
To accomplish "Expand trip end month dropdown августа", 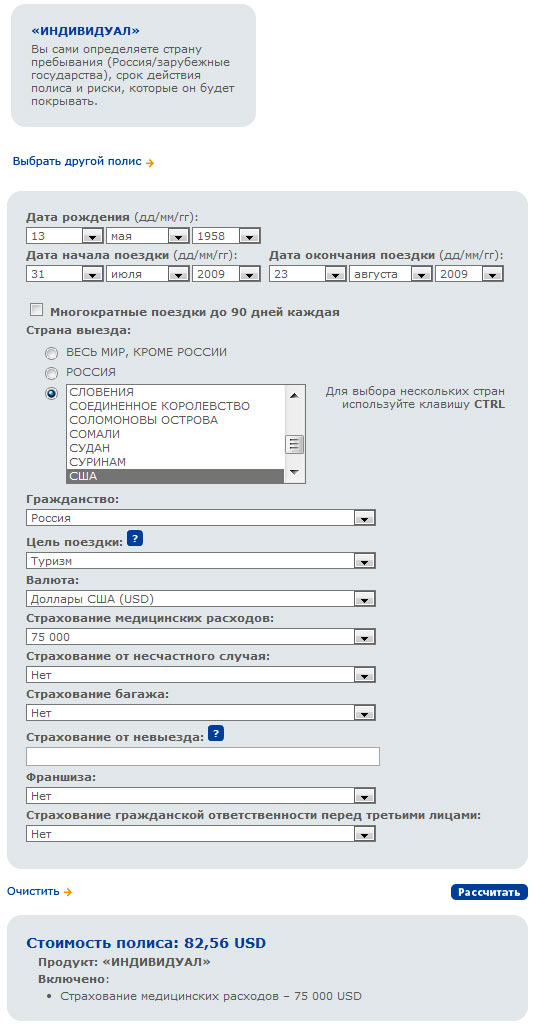I will [x=390, y=274].
